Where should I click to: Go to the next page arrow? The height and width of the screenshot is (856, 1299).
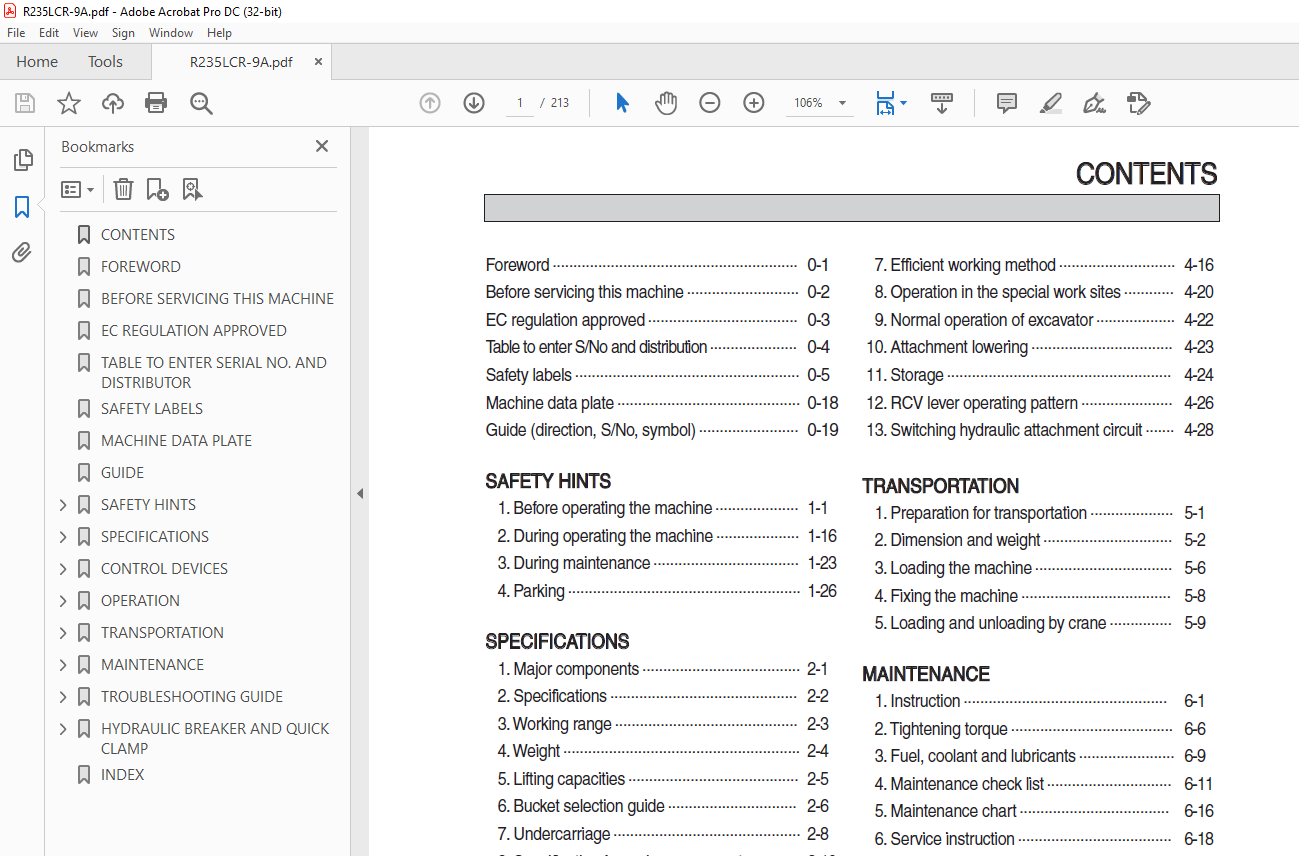(474, 103)
